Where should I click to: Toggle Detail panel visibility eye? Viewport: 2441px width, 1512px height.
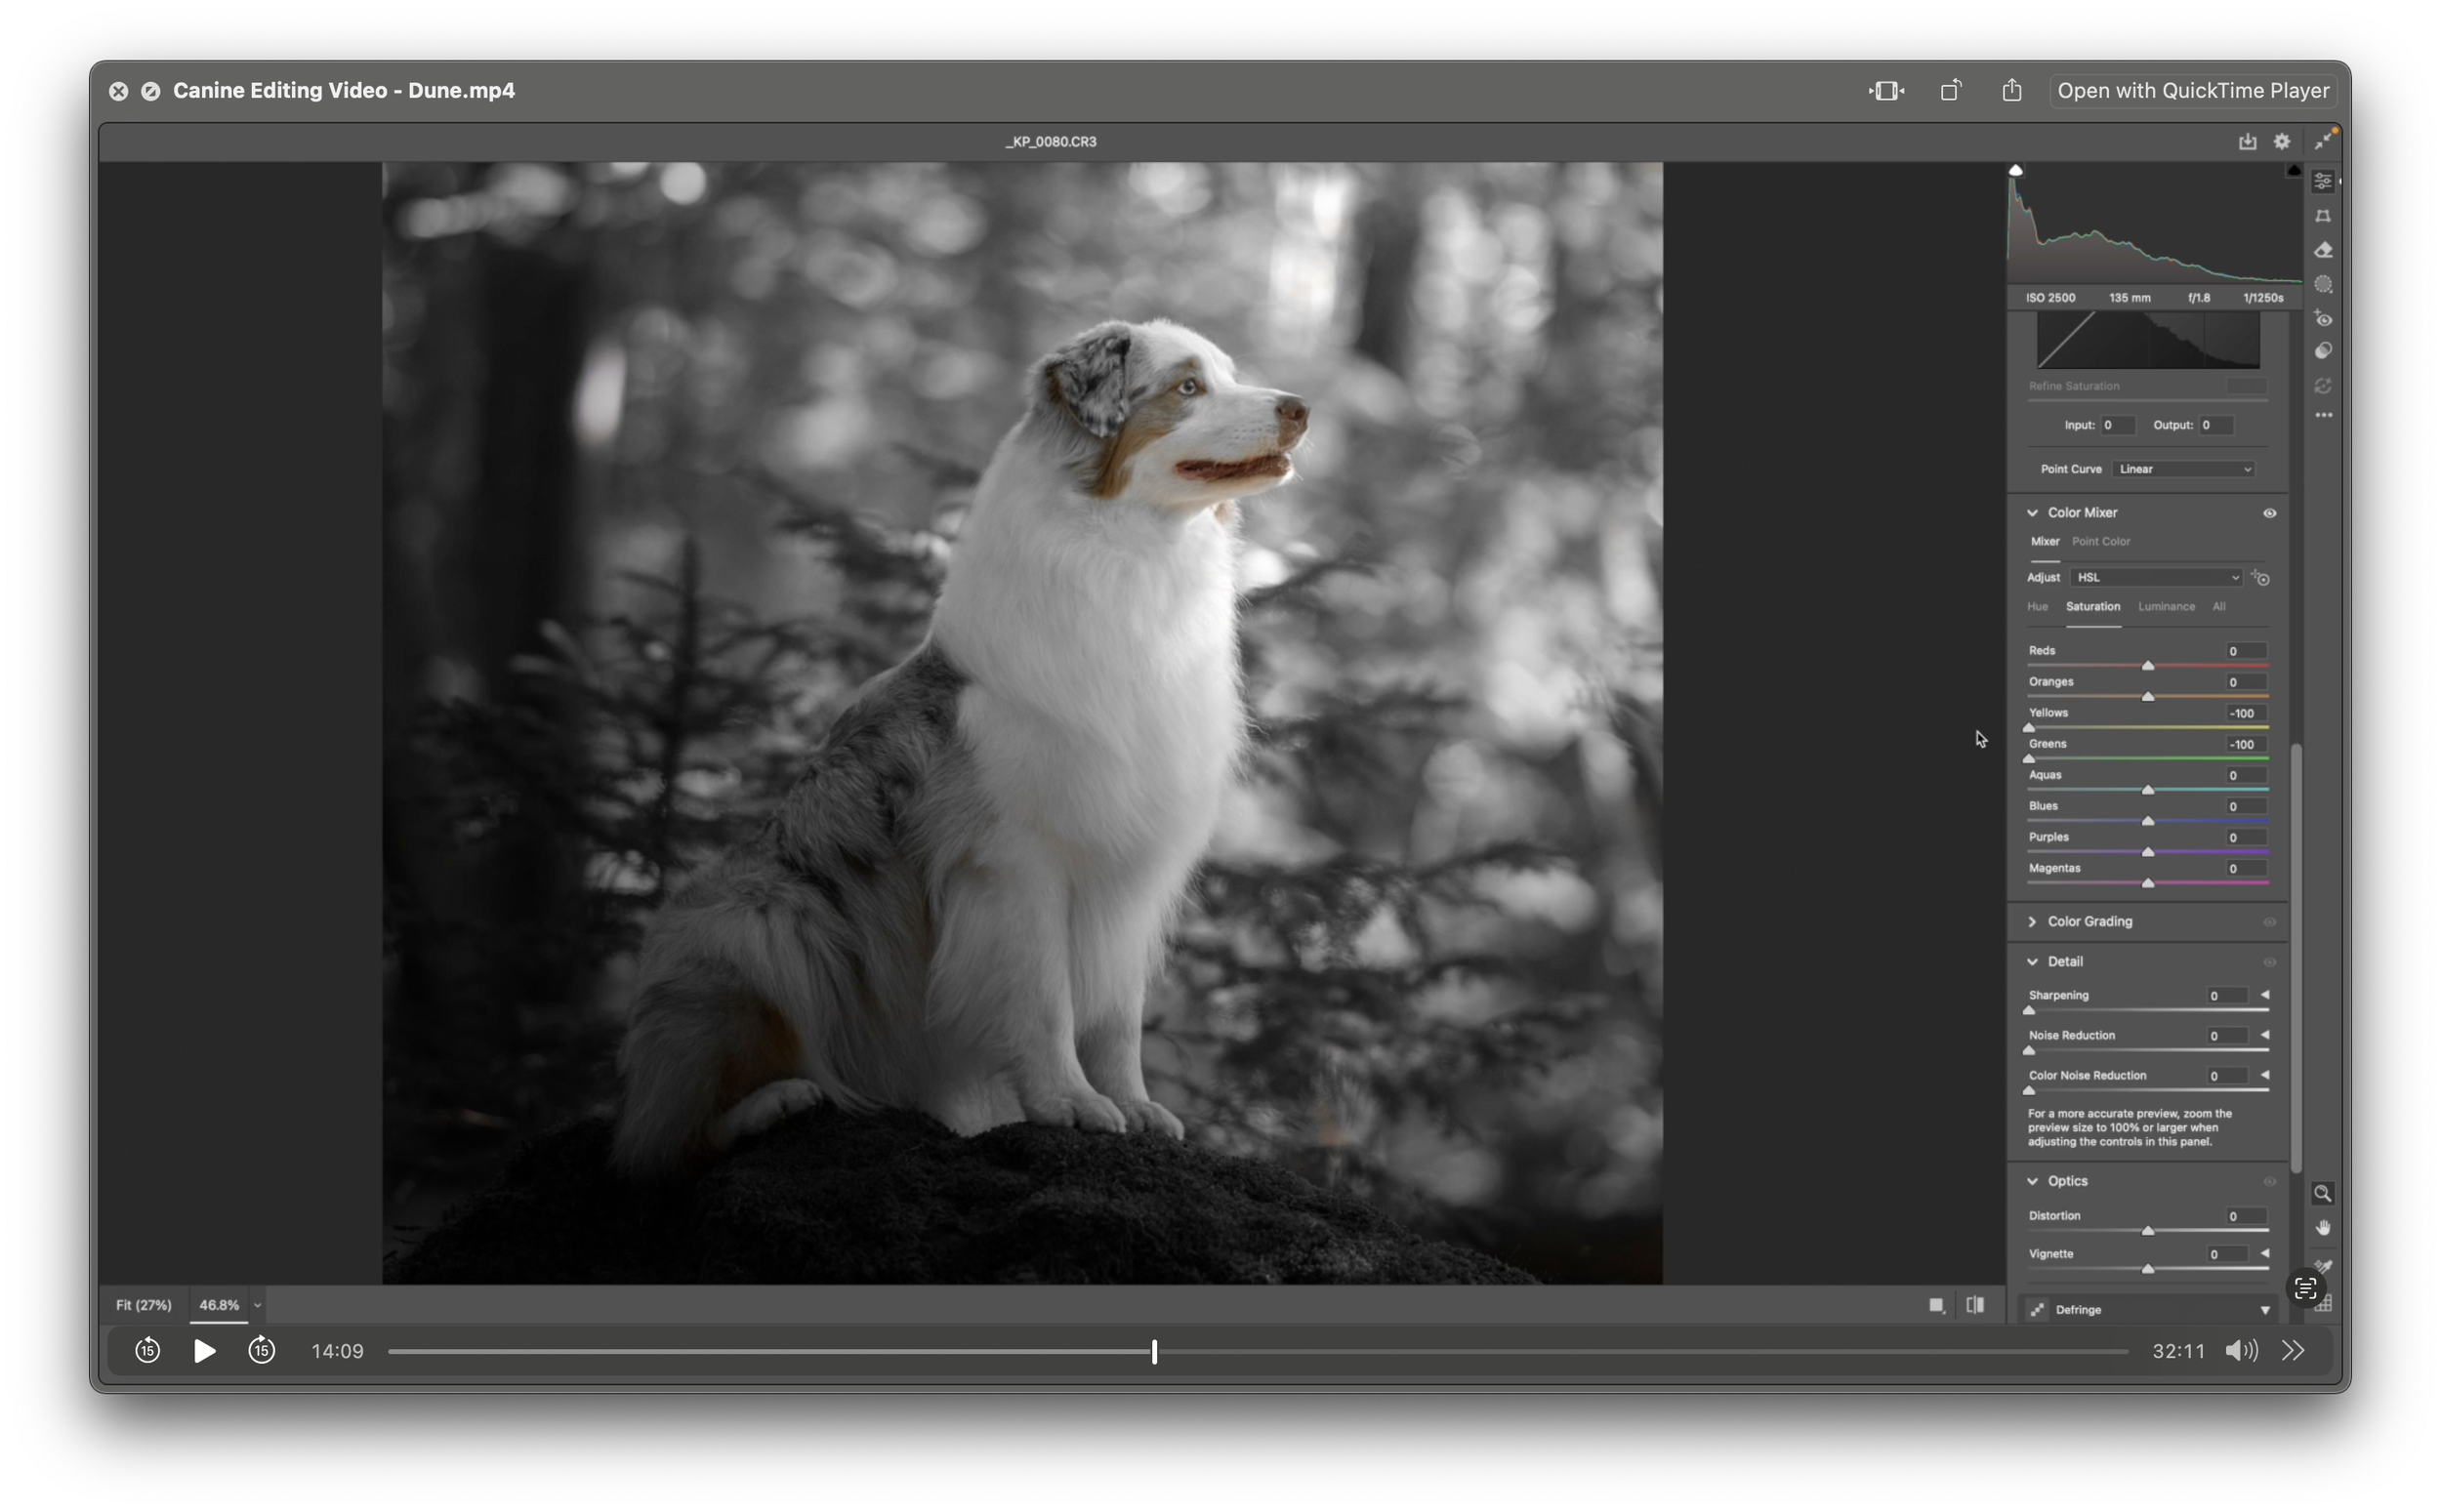click(x=2269, y=962)
